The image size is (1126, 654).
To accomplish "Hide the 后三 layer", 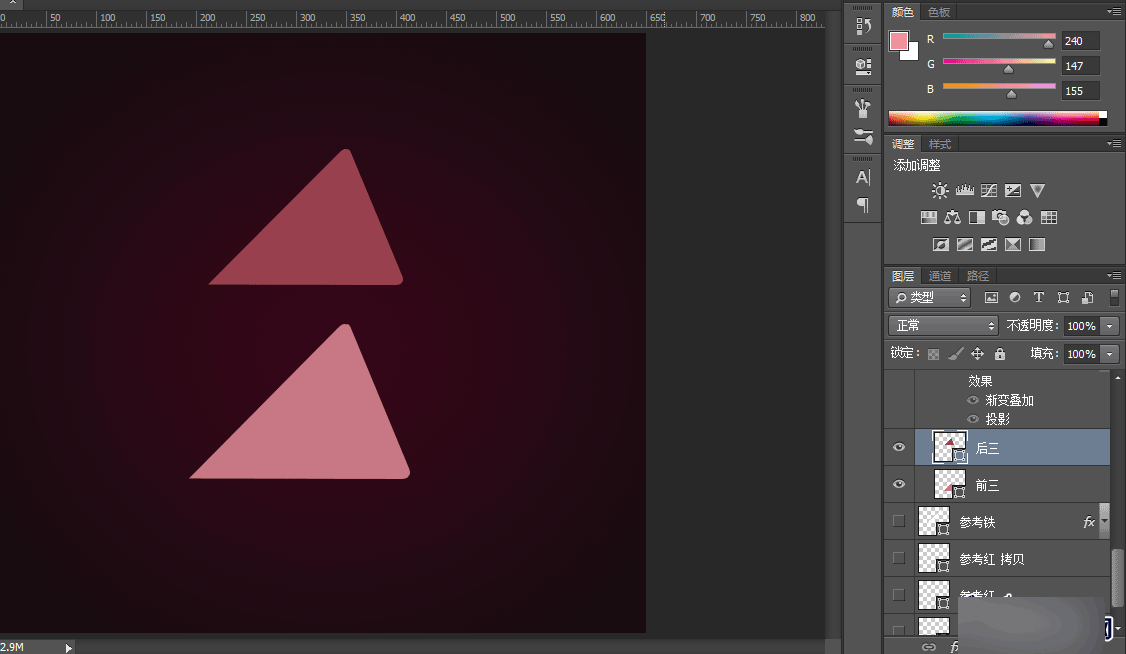I will 899,447.
